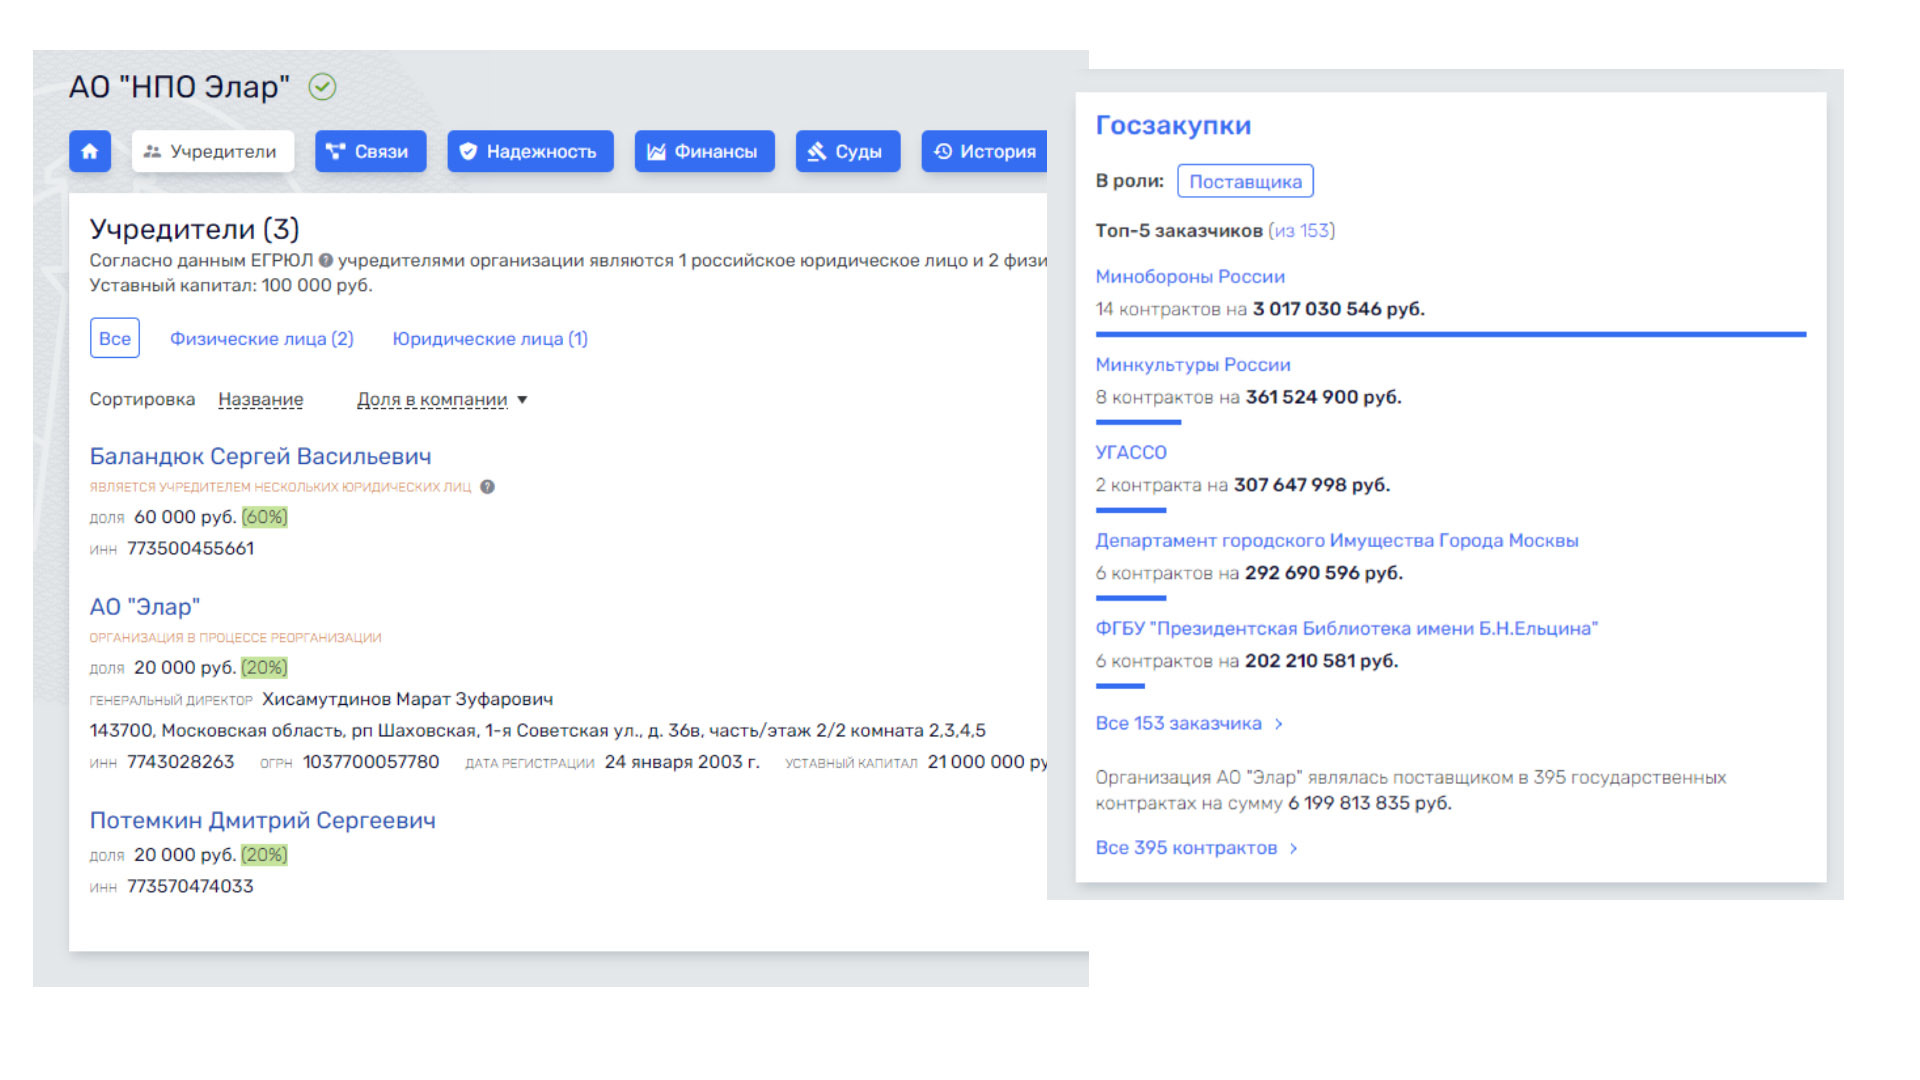The width and height of the screenshot is (1920, 1080).
Task: Click the АО "НПО Элар" company title
Action: click(179, 87)
